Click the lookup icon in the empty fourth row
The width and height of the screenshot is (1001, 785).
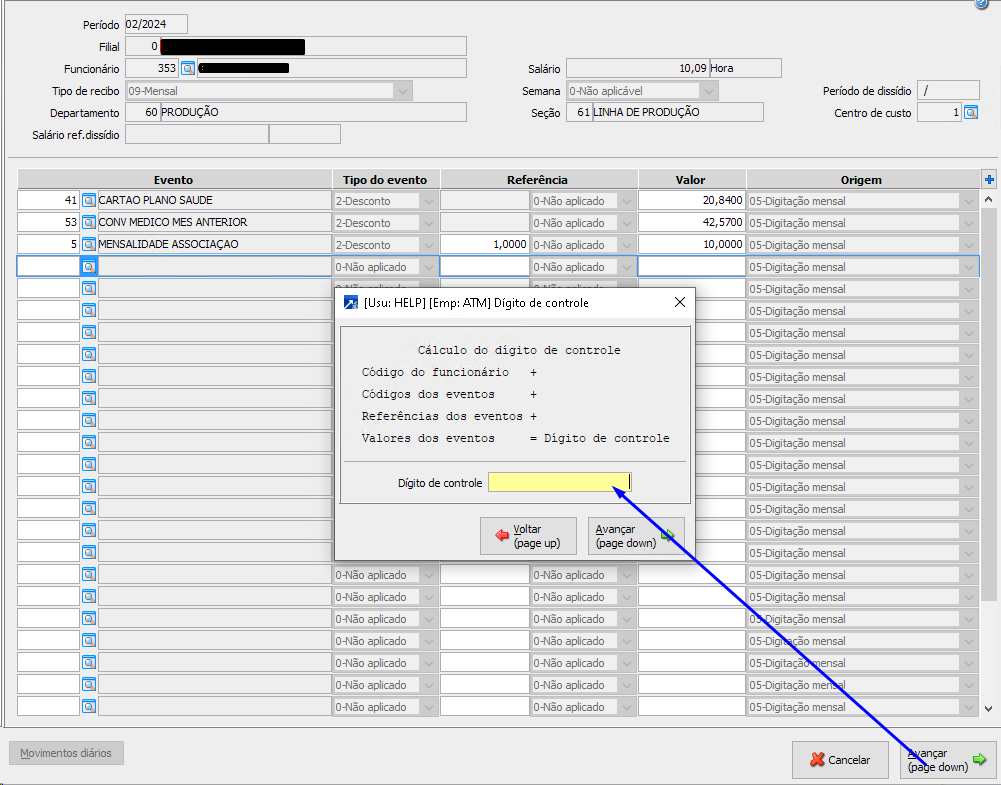pyautogui.click(x=88, y=267)
